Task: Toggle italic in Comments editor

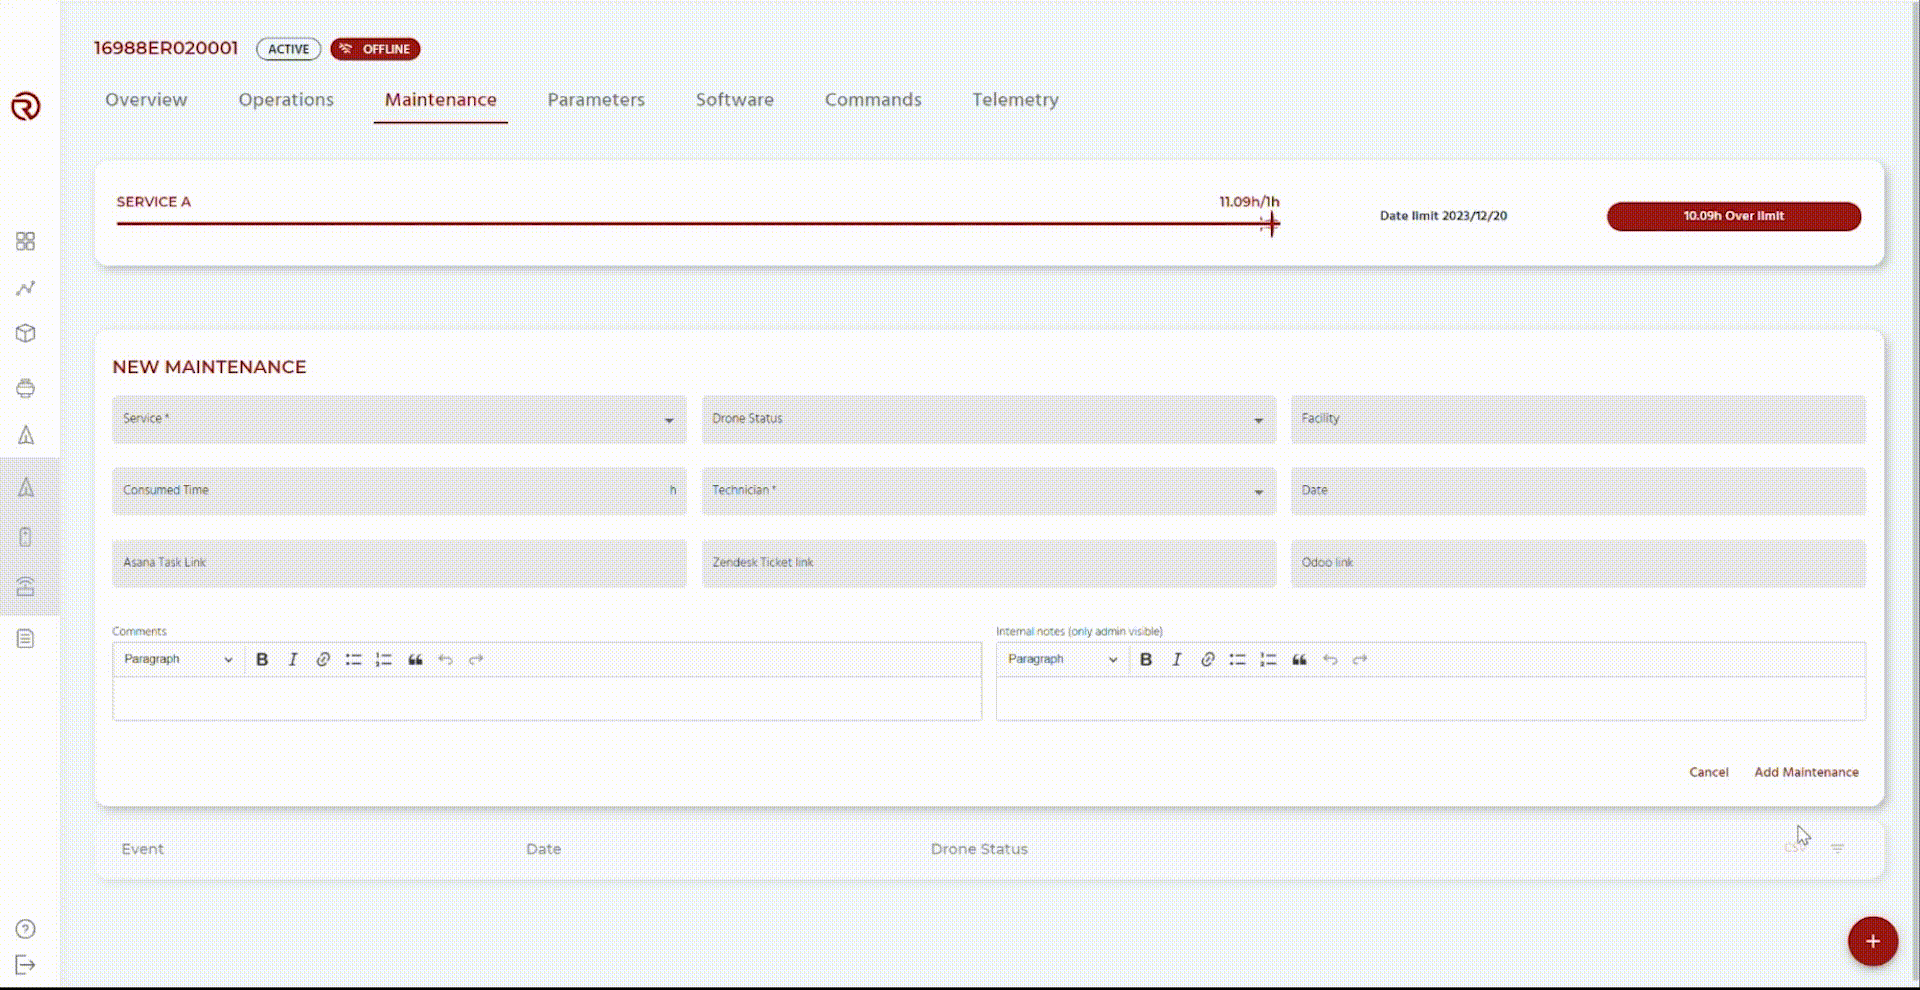Action: 293,659
